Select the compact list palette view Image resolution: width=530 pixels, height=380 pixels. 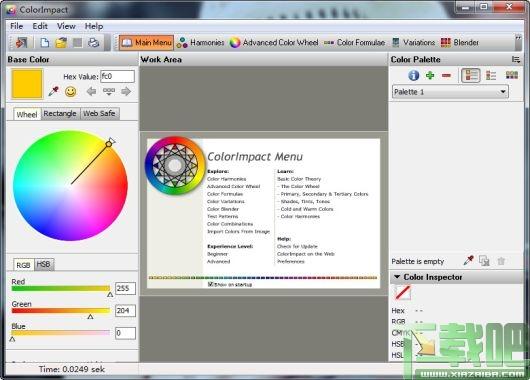[491, 75]
